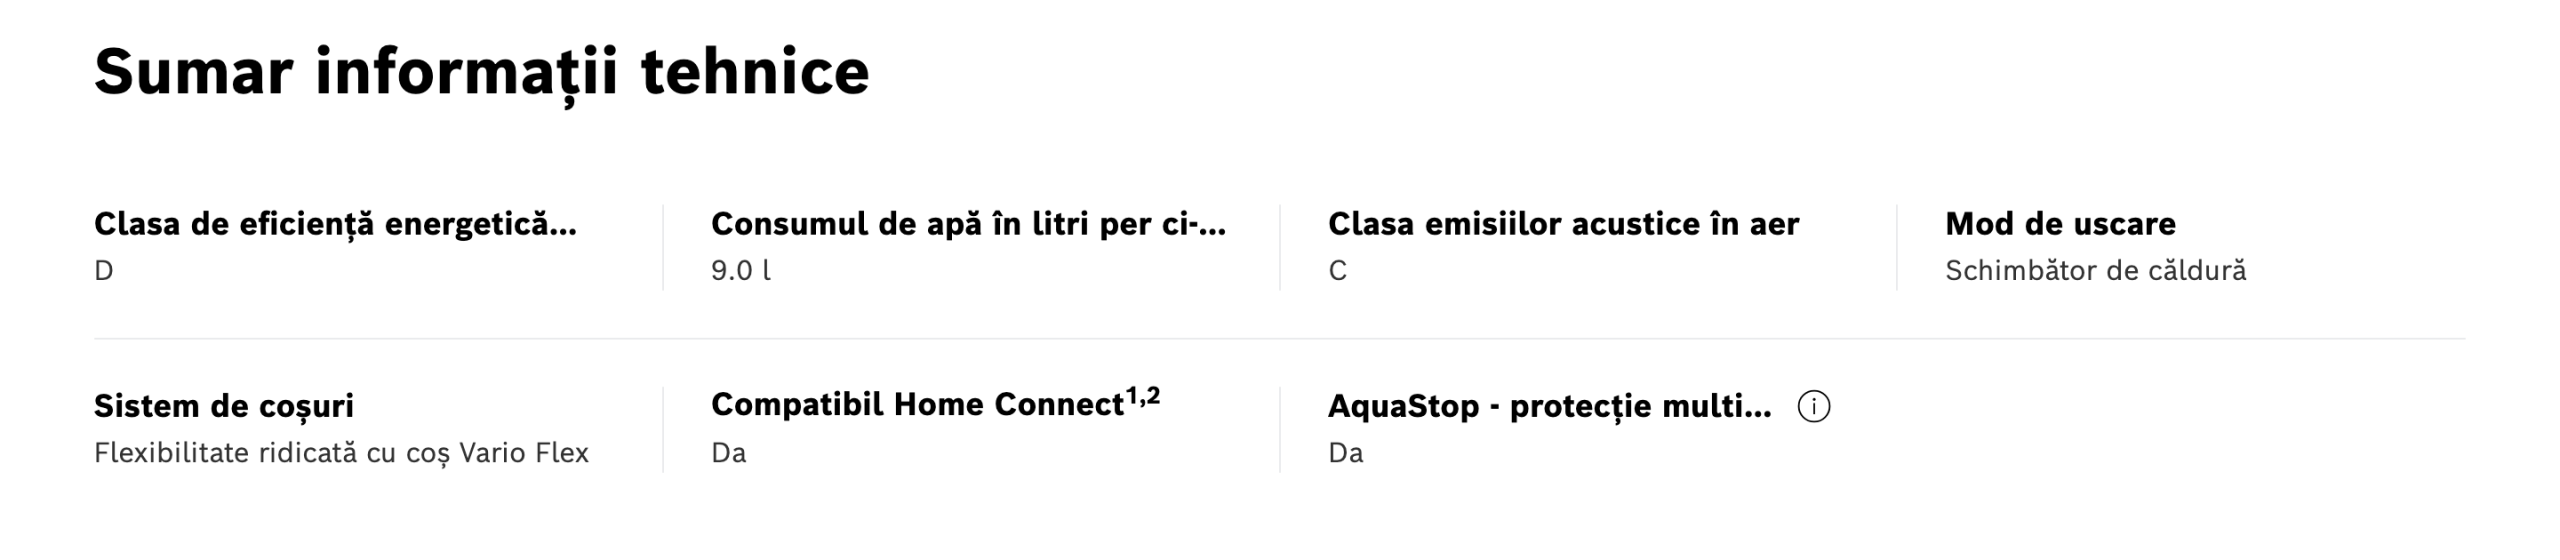Viewport: 2560px width, 560px height.
Task: Select 'Flexibilitate ridicată cu coș Vario Flex' text
Action: [341, 453]
